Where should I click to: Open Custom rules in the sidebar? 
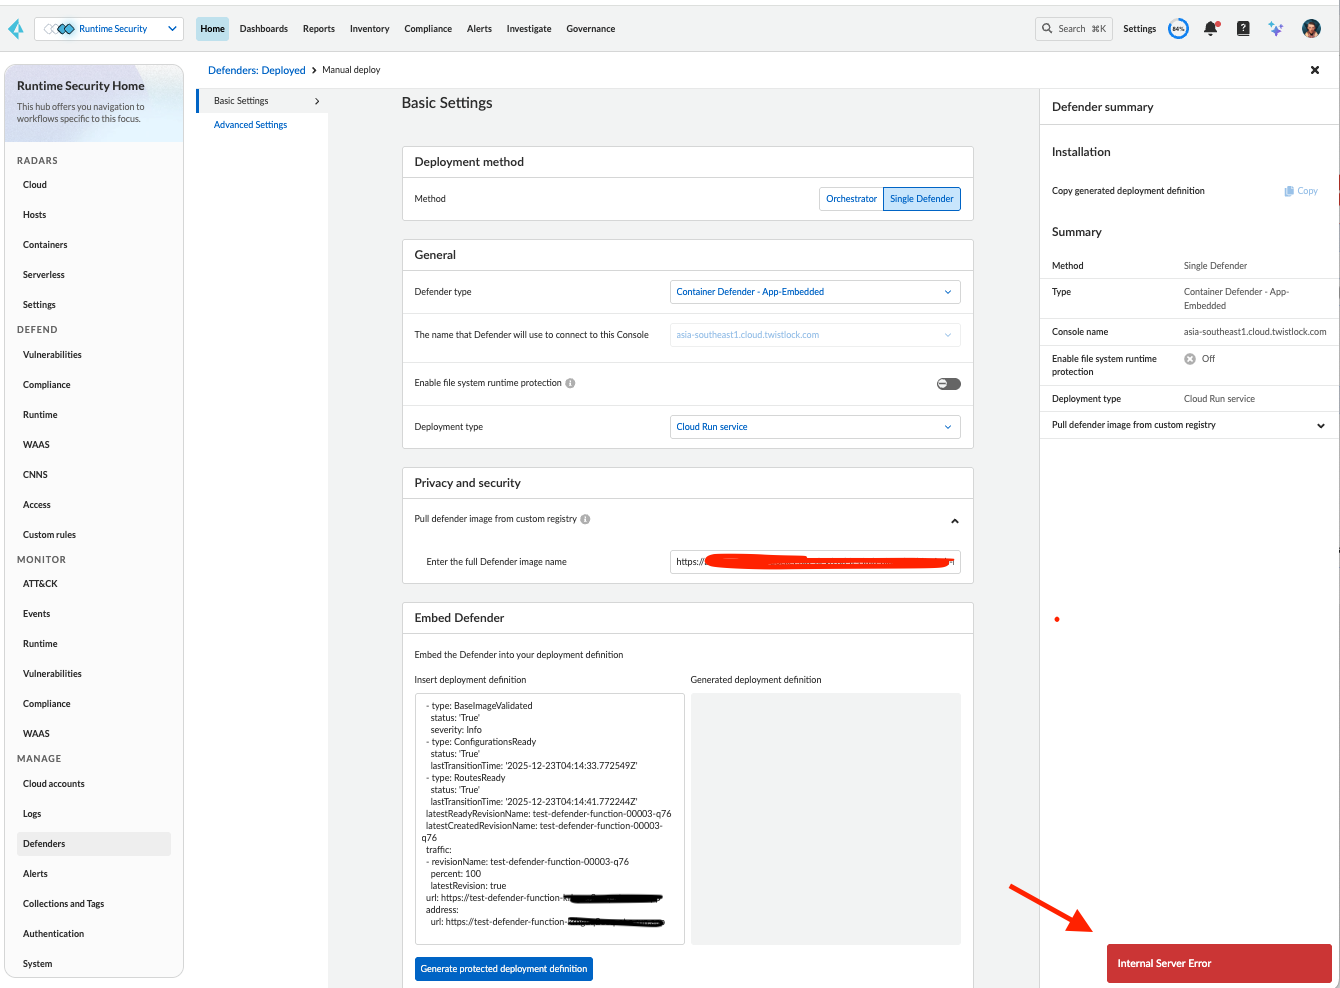(x=49, y=535)
